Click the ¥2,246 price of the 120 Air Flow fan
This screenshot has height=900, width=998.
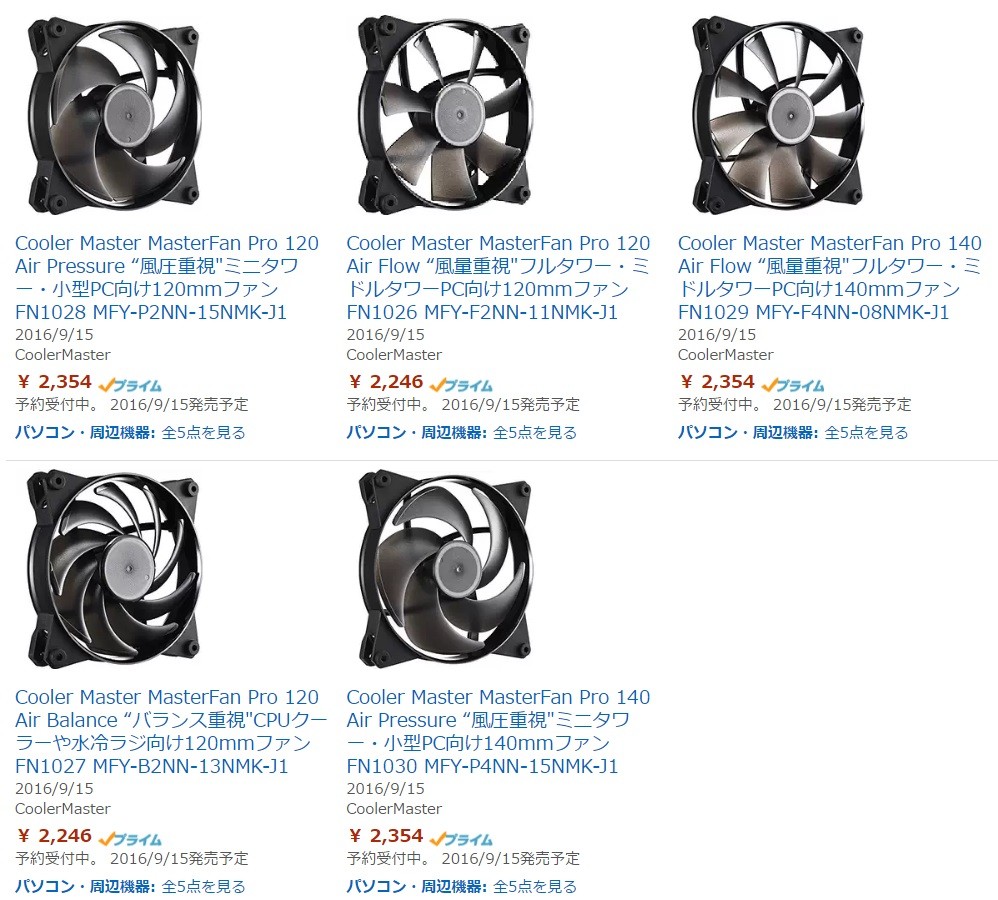pos(386,382)
